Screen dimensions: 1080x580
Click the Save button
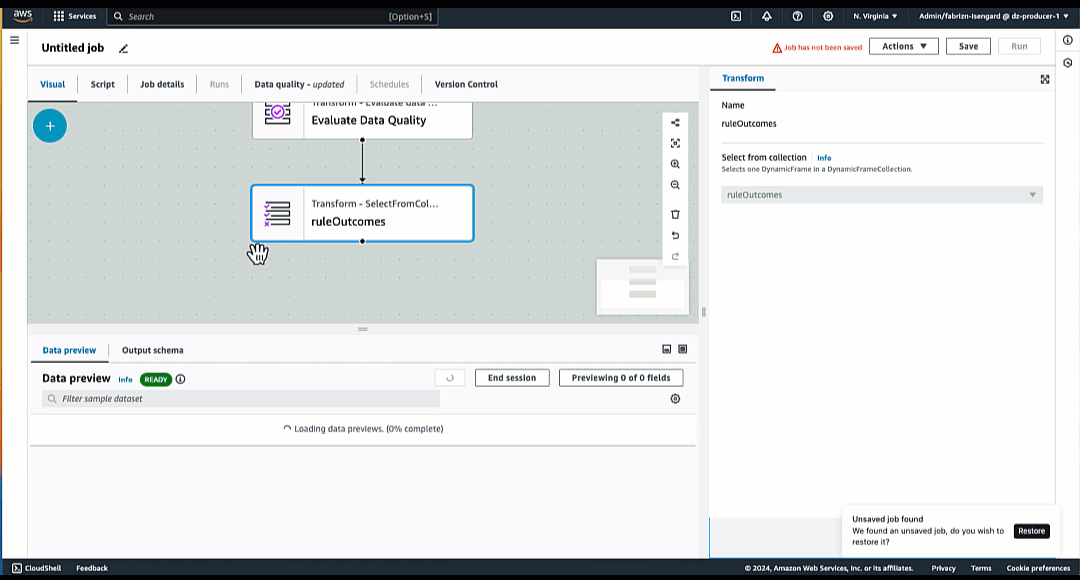point(968,46)
